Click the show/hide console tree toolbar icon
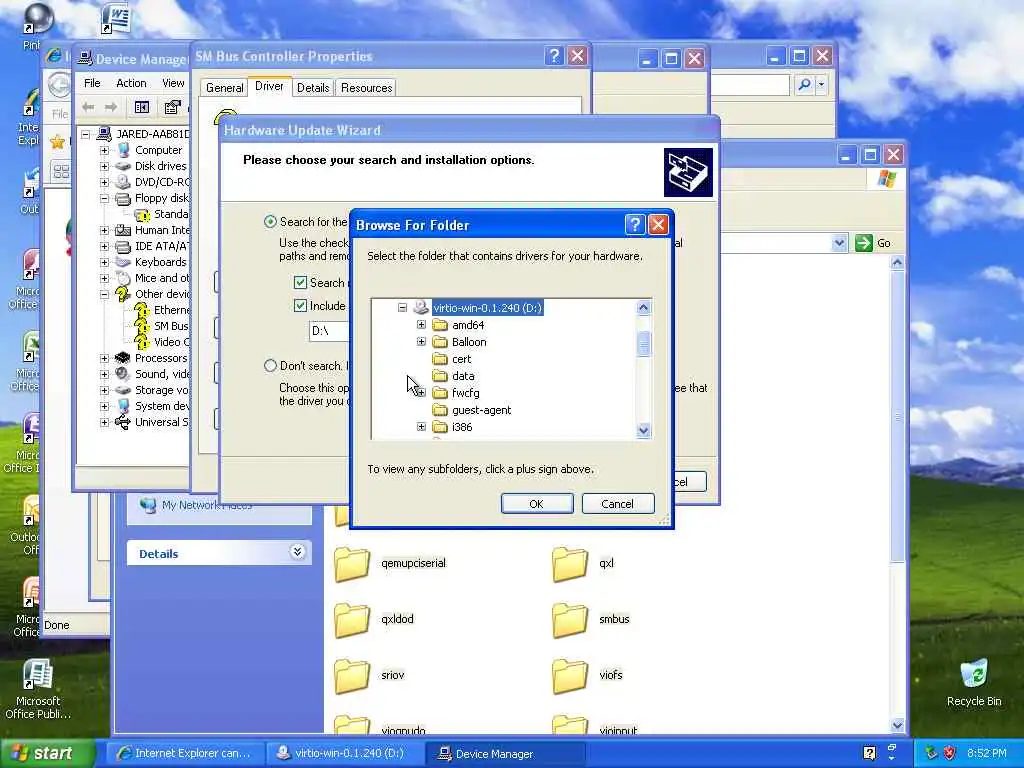 pos(142,106)
